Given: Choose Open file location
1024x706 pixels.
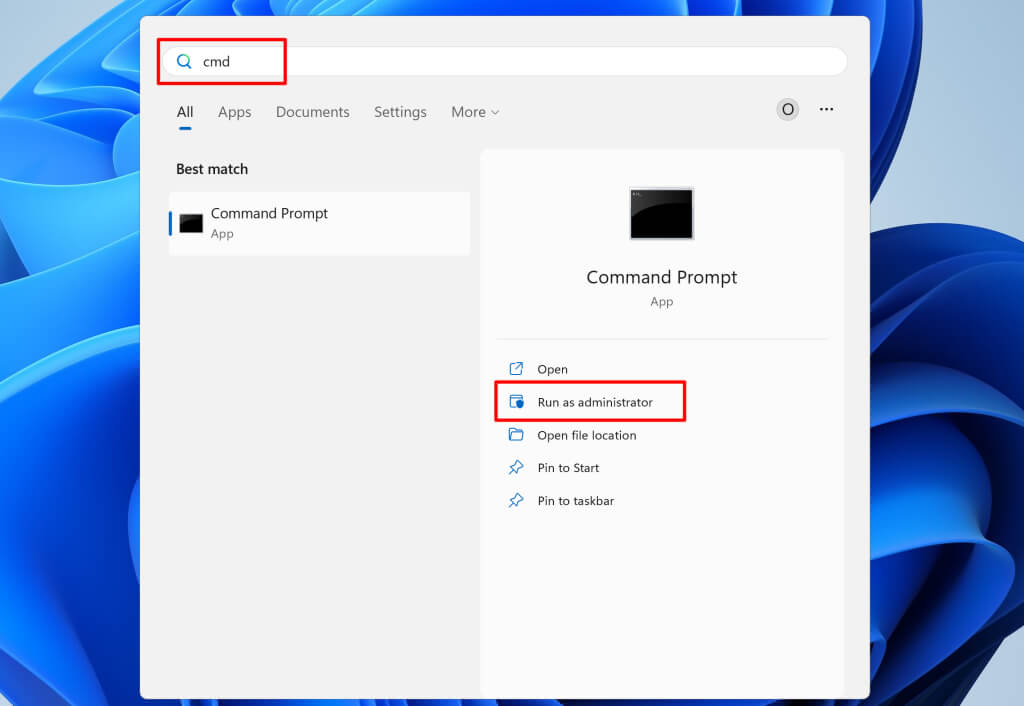Looking at the screenshot, I should 586,435.
